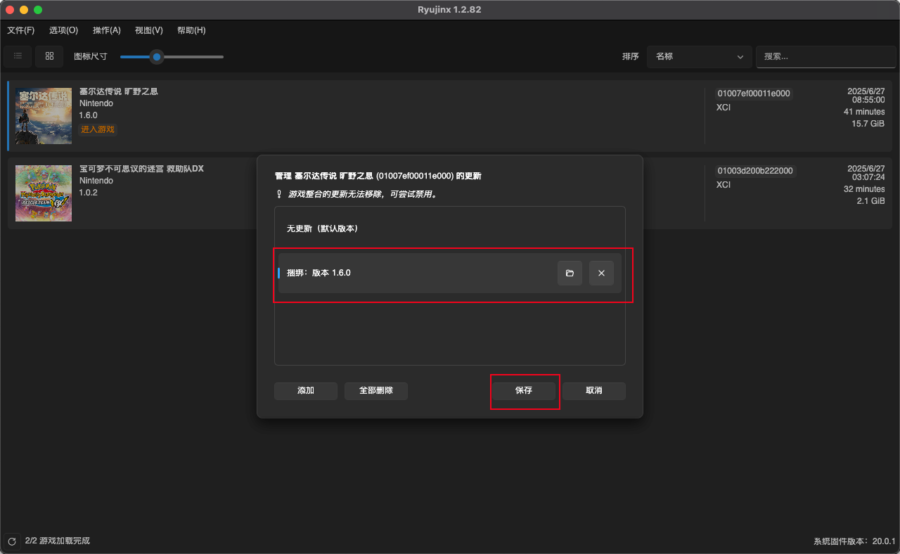The width and height of the screenshot is (900, 554).
Task: Open the 选项(O) menu
Action: click(63, 30)
